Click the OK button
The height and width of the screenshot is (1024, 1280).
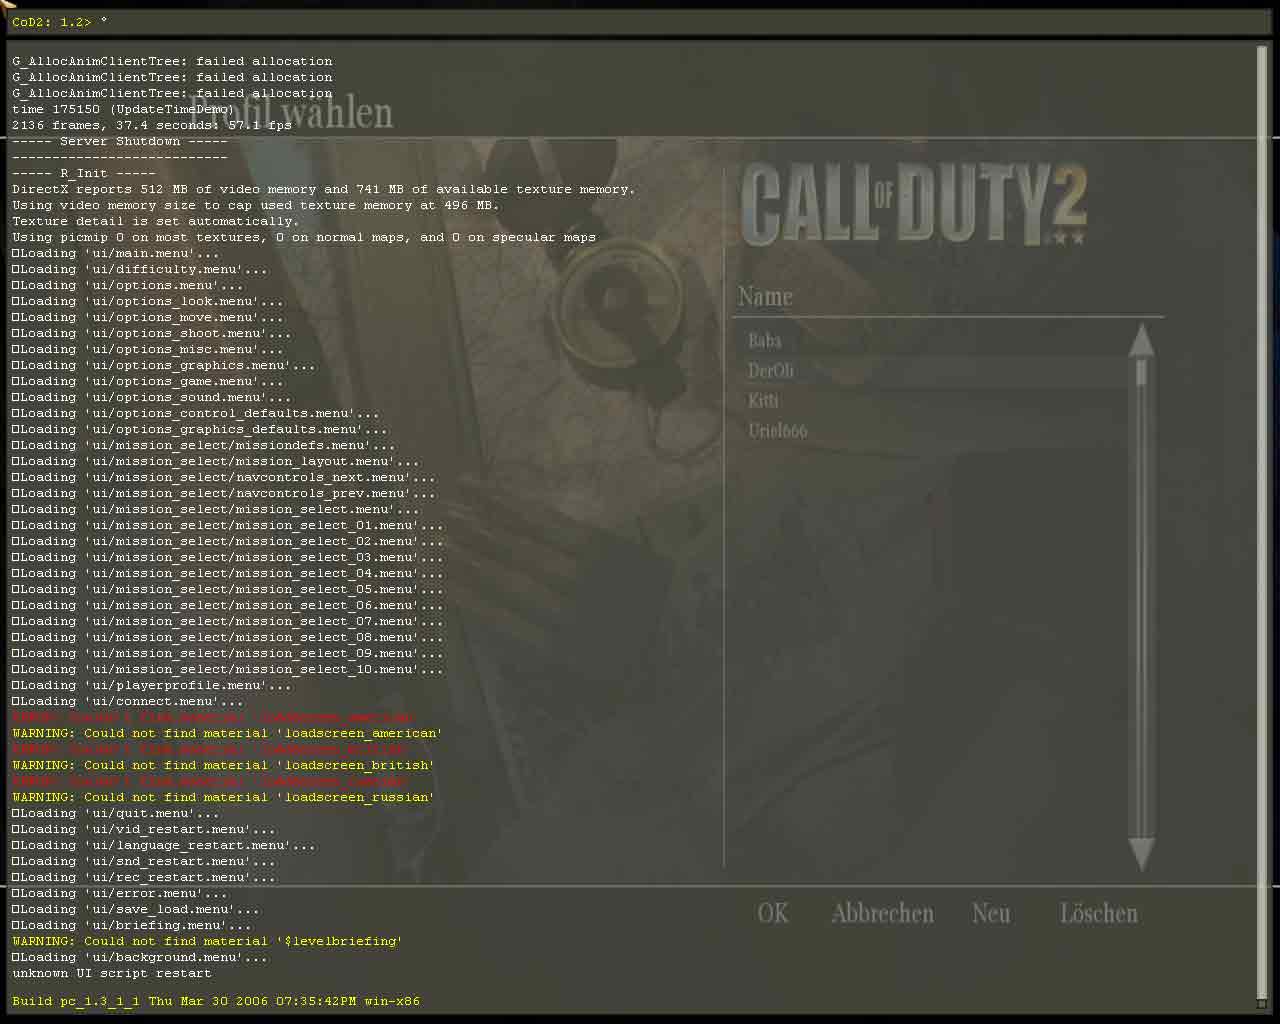pyautogui.click(x=773, y=913)
